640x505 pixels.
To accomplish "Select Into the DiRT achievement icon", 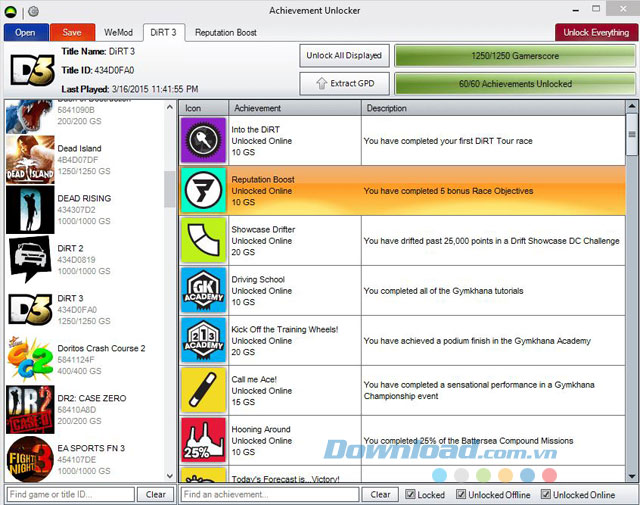I will click(203, 140).
